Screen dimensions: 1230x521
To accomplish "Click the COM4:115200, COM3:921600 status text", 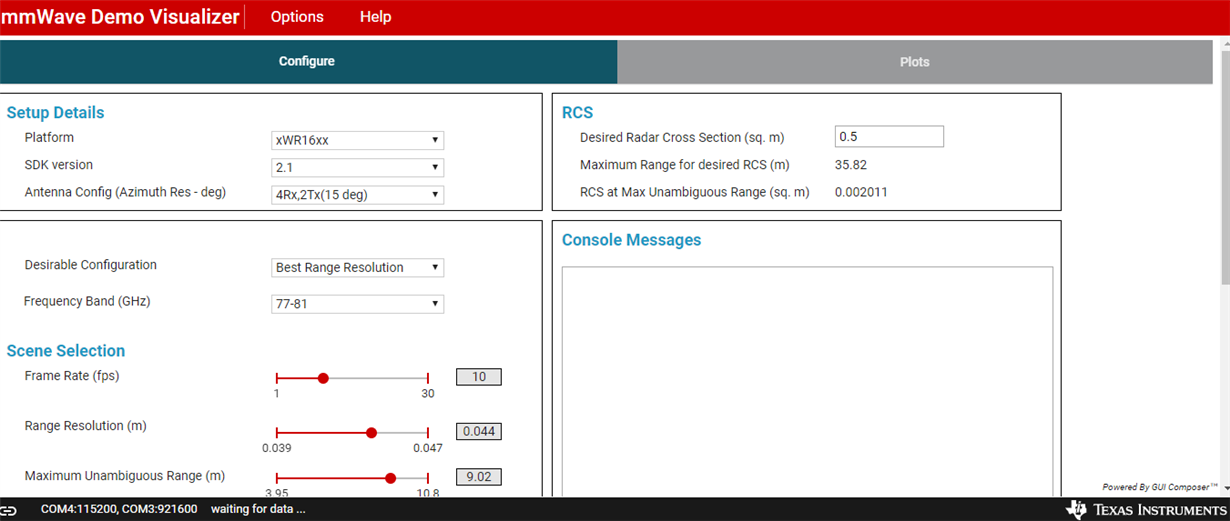I will (x=119, y=509).
